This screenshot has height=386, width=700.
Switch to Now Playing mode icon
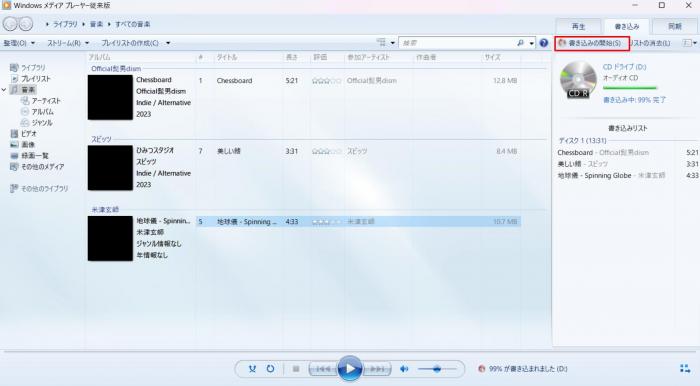tap(685, 369)
